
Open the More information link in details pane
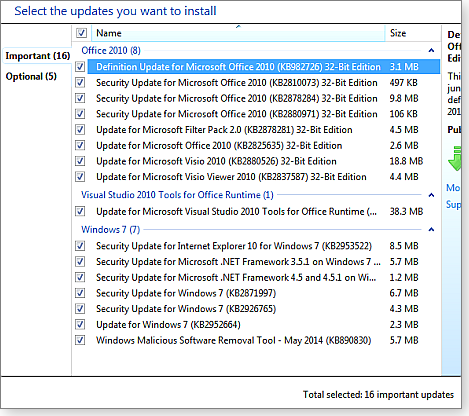454,188
